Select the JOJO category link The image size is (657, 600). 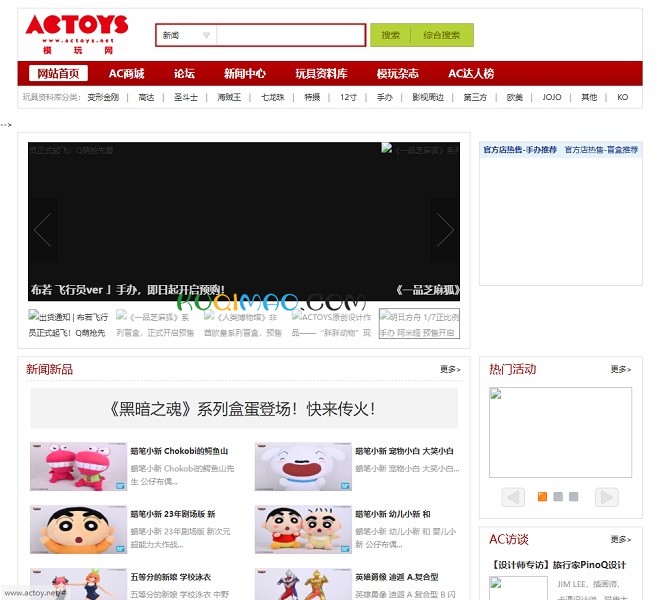(551, 97)
